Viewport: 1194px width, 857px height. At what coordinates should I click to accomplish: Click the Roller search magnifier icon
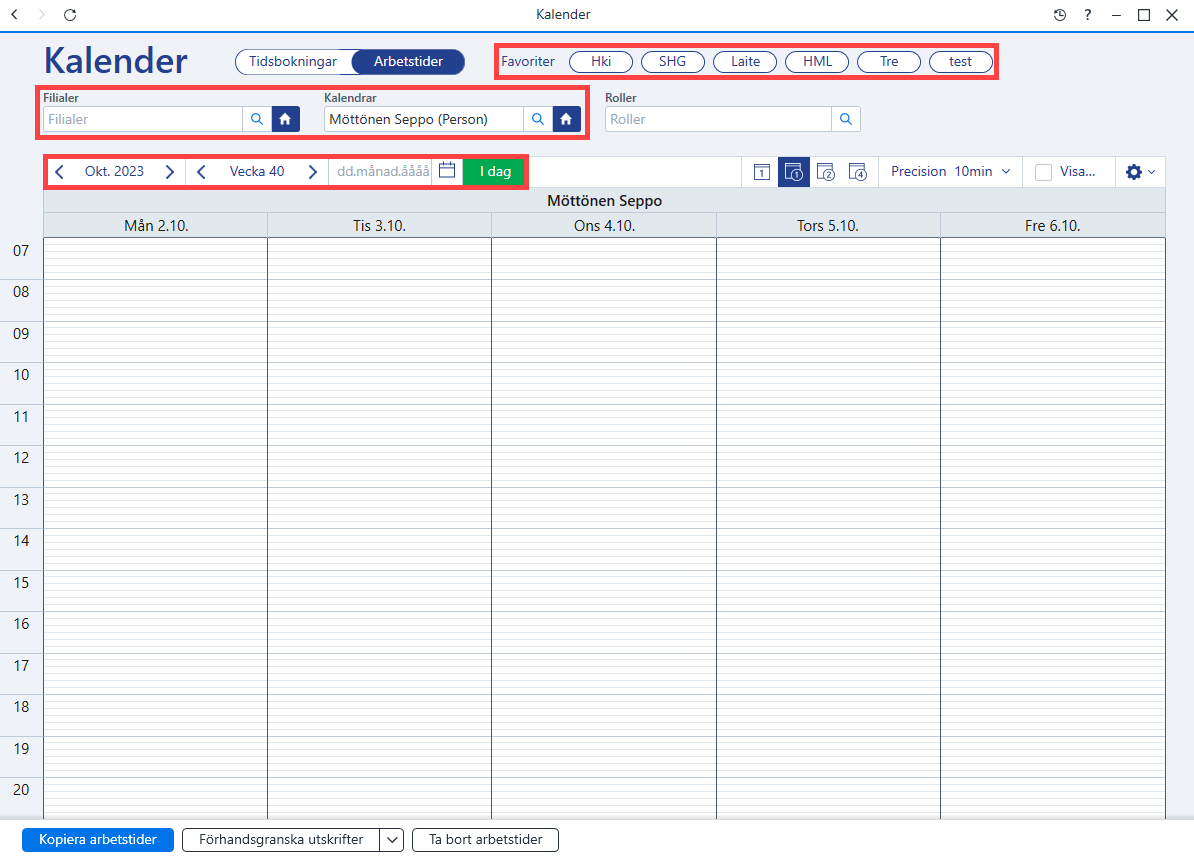click(846, 119)
